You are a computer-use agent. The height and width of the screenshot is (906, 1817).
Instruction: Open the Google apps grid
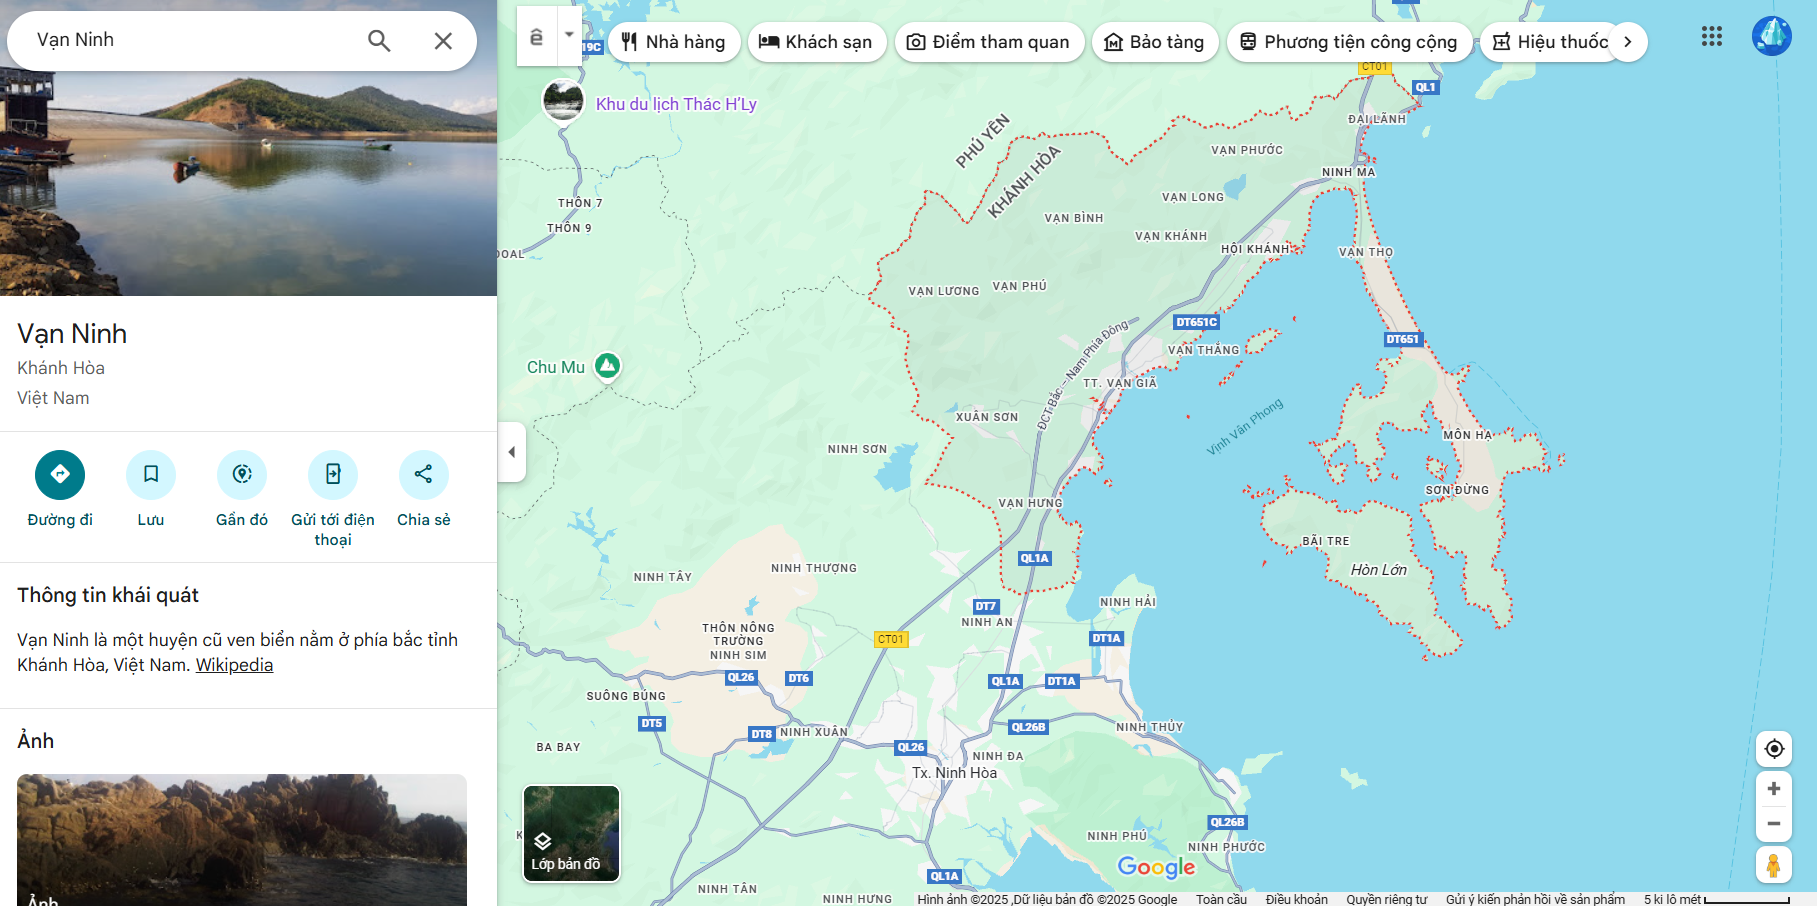pyautogui.click(x=1711, y=37)
